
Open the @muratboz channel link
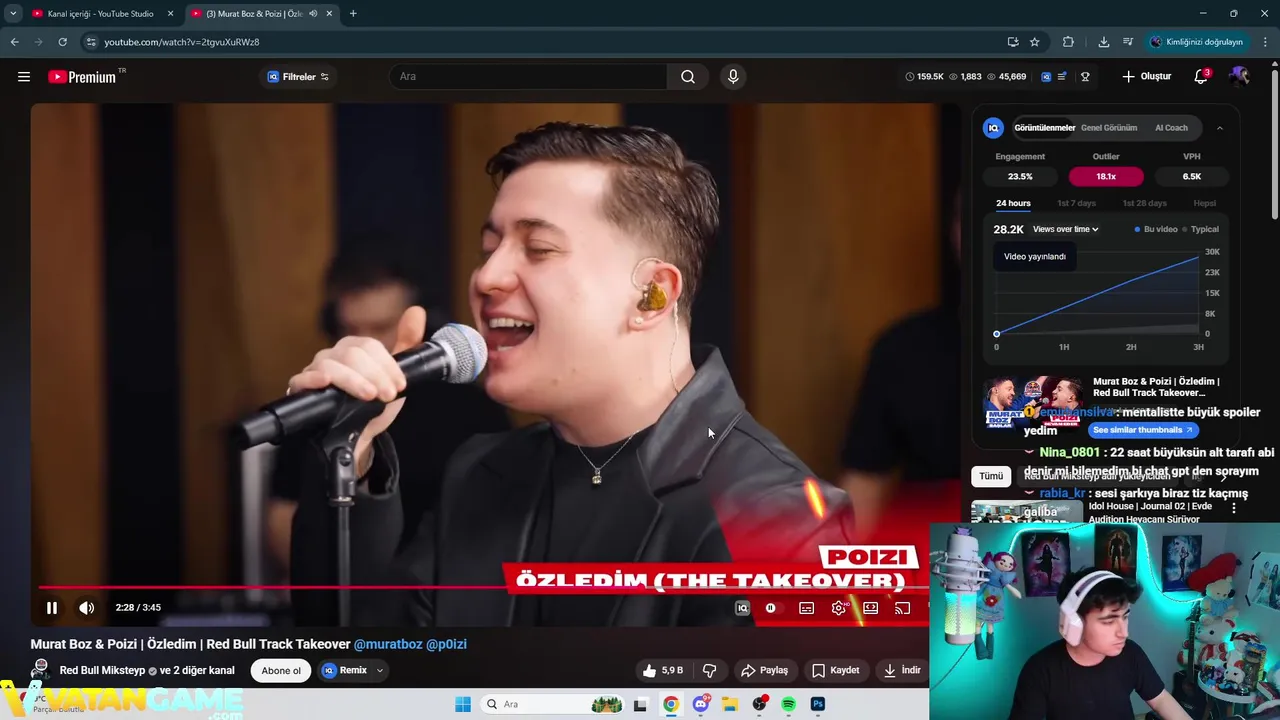tap(388, 644)
